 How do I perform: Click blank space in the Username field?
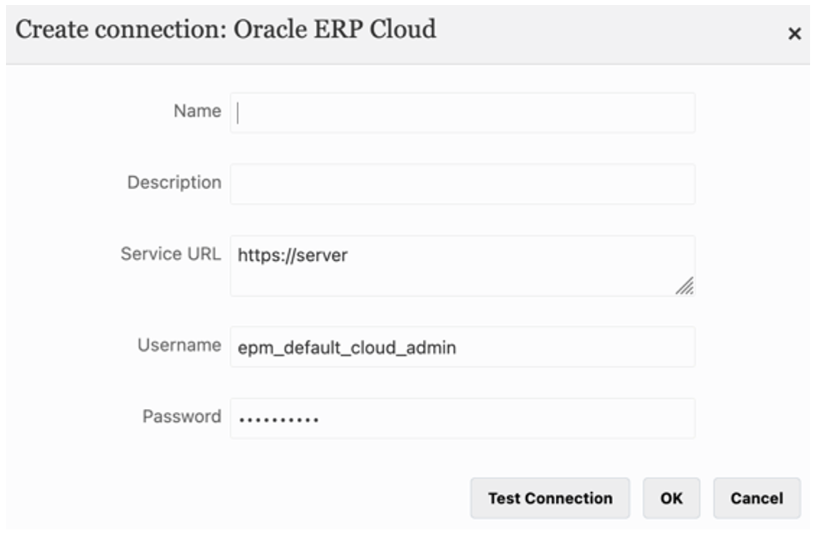pos(580,347)
